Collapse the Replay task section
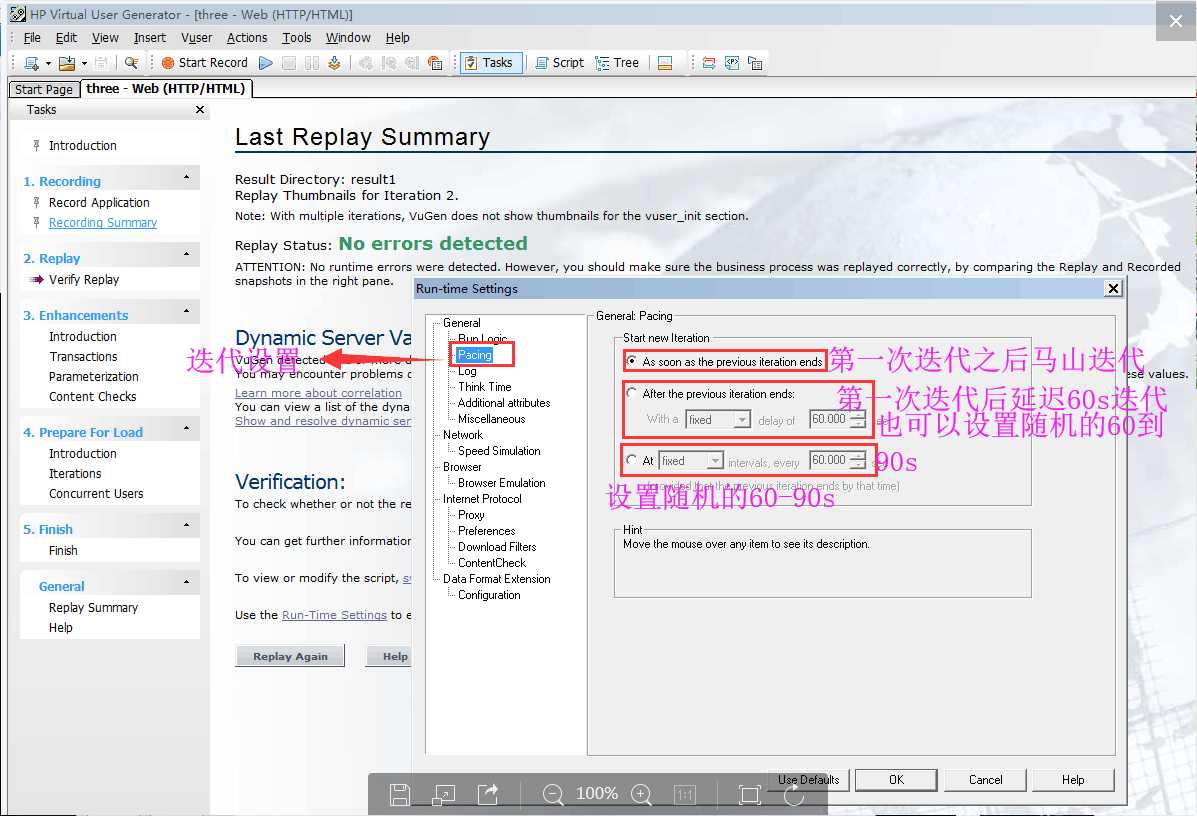The height and width of the screenshot is (816, 1197). (x=186, y=254)
